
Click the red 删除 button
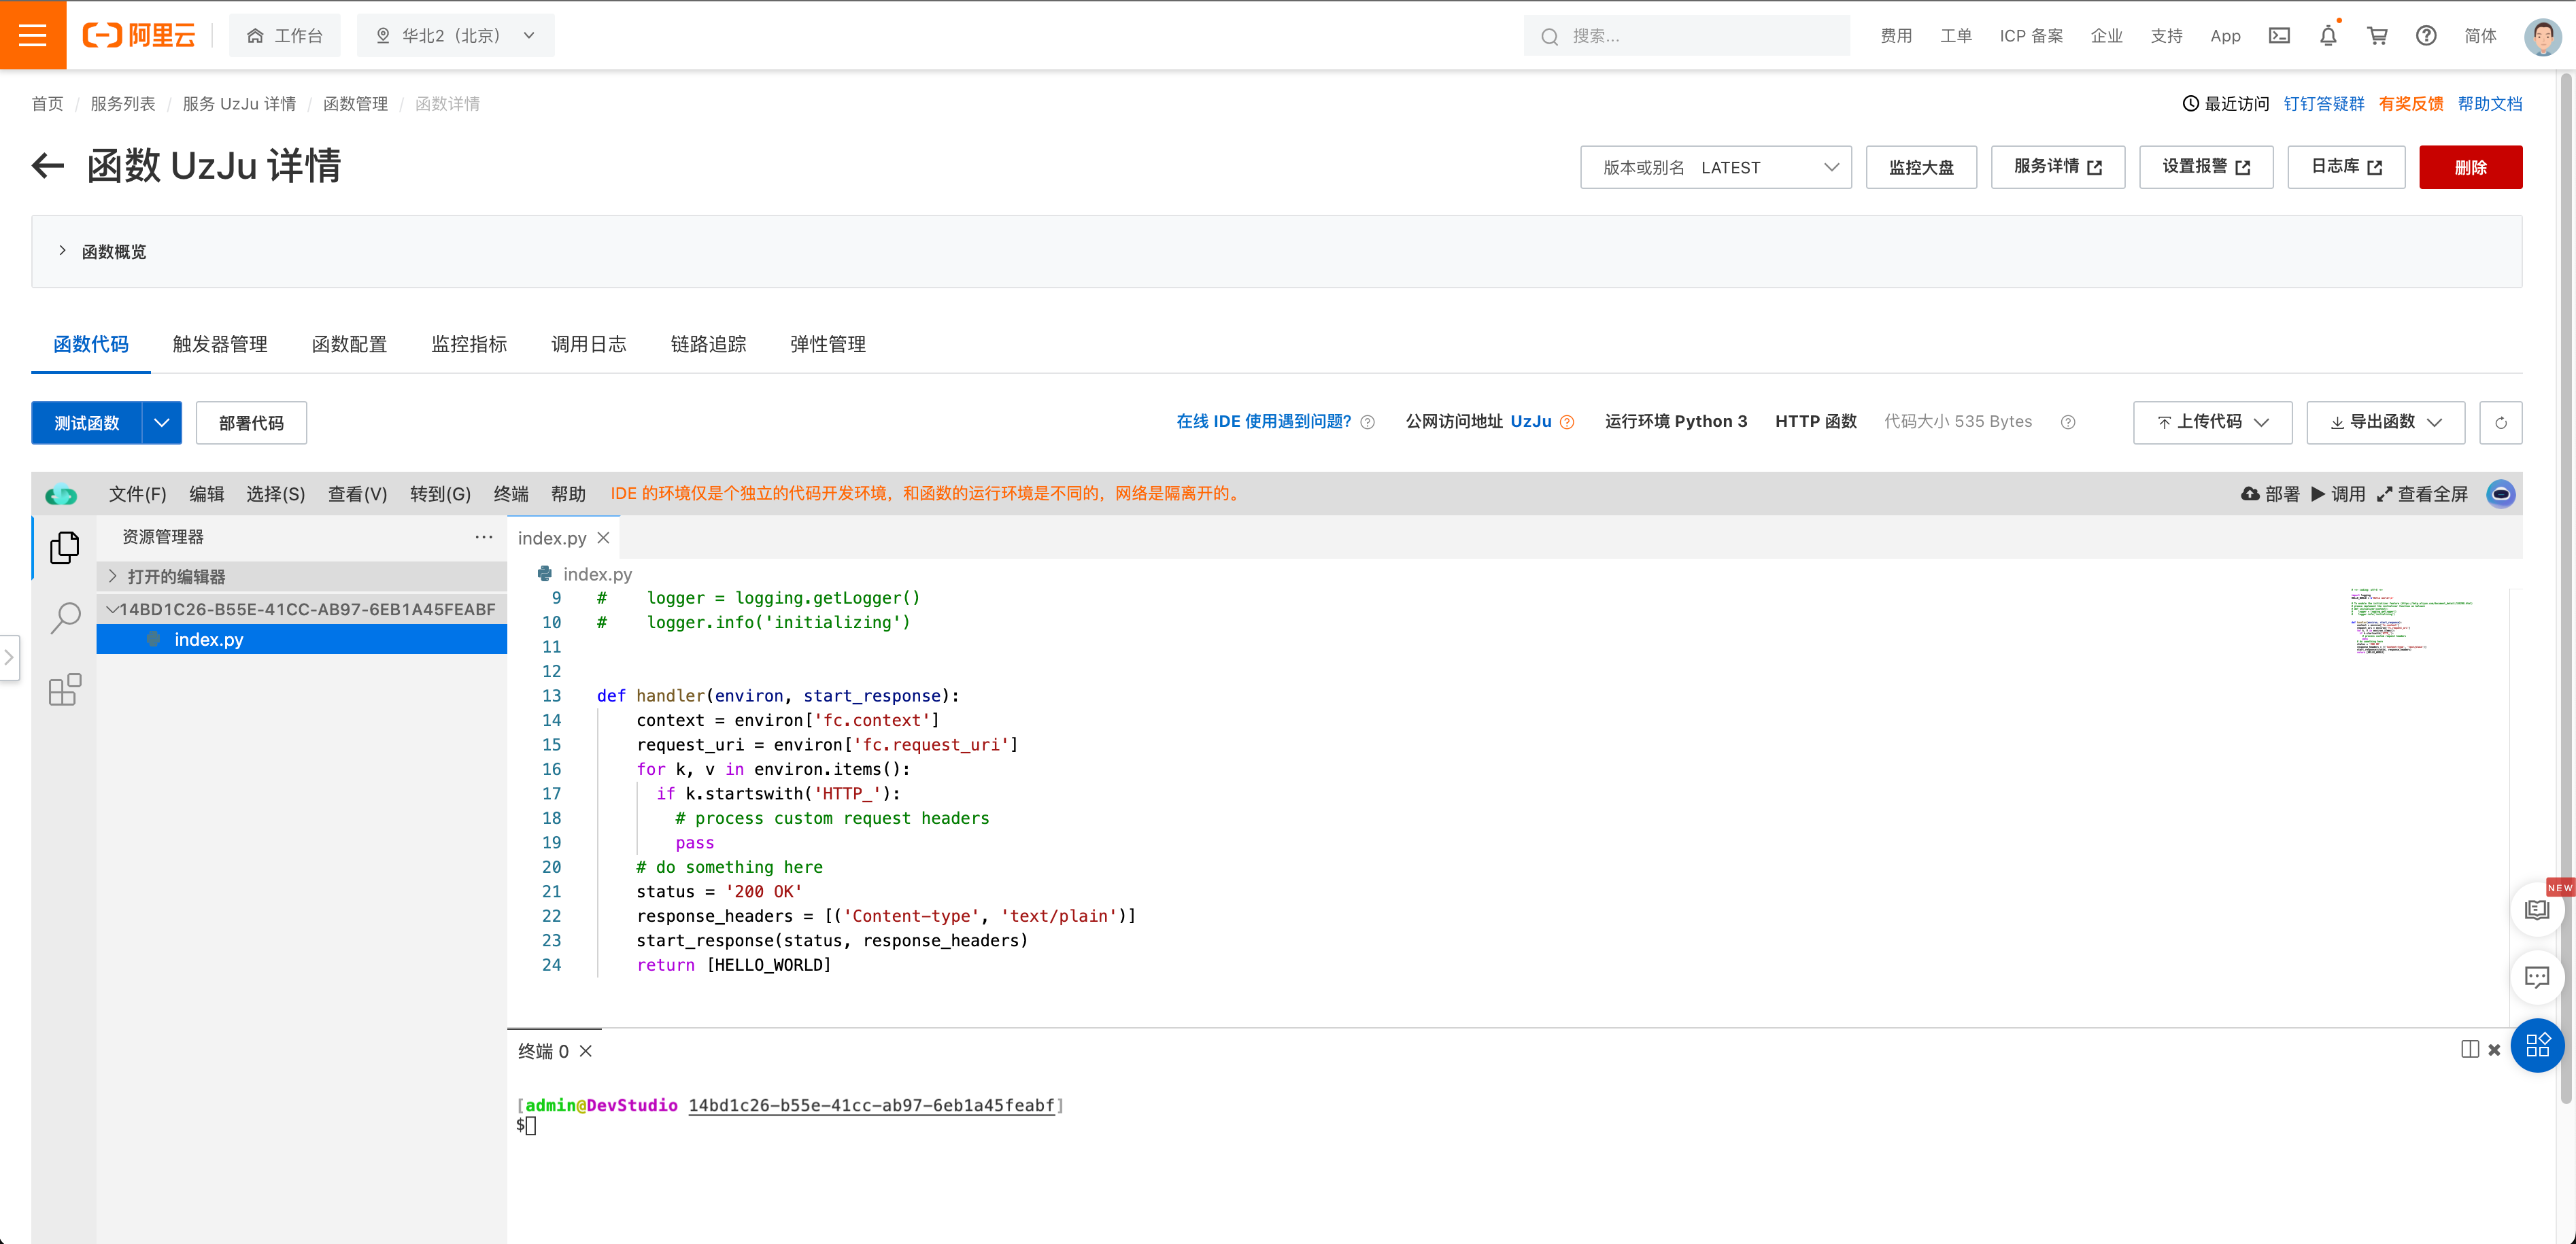pyautogui.click(x=2470, y=167)
